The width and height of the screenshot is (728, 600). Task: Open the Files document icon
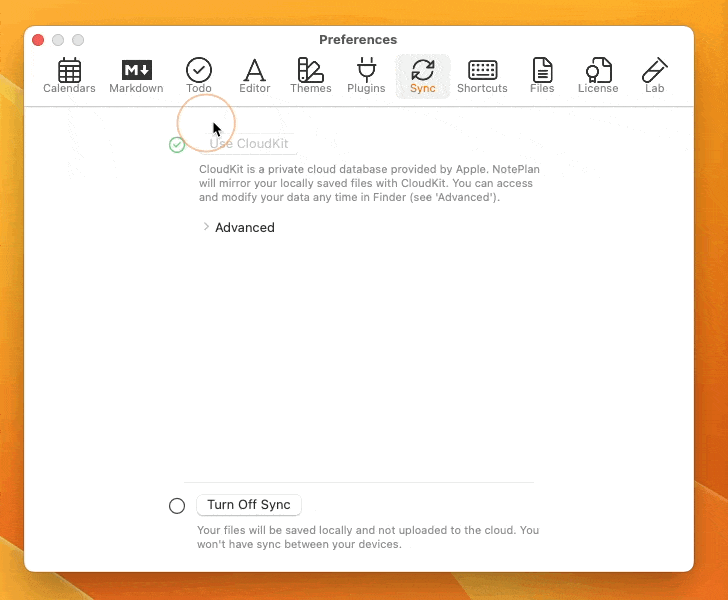(x=542, y=70)
